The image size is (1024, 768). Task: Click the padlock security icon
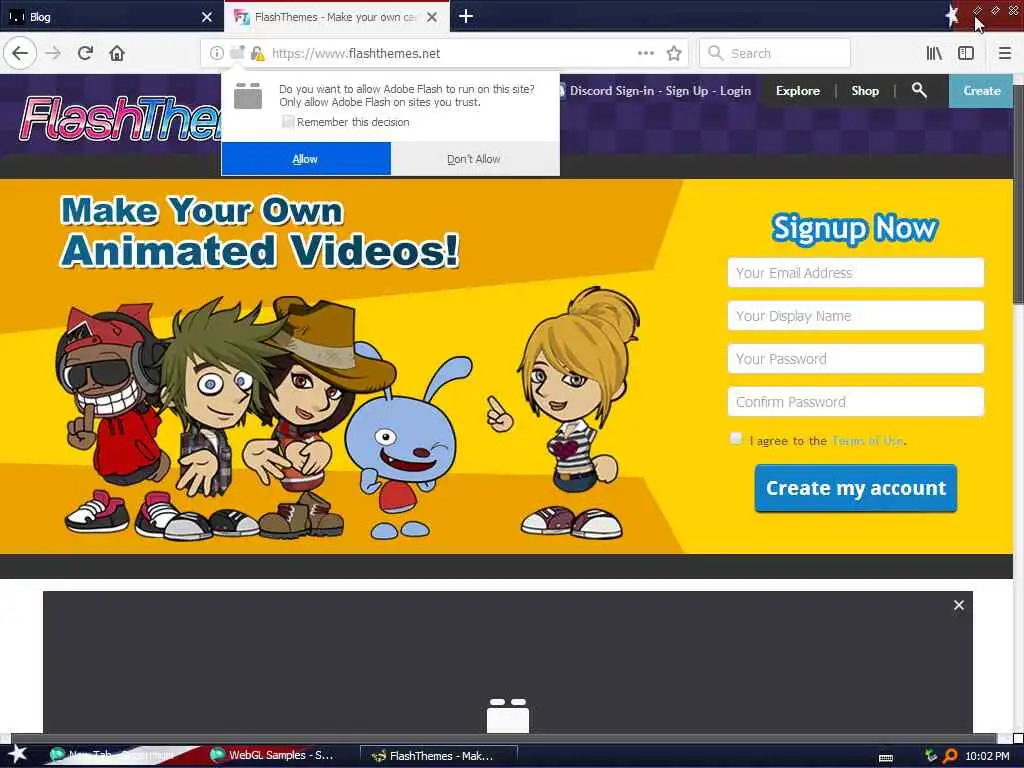pyautogui.click(x=257, y=53)
